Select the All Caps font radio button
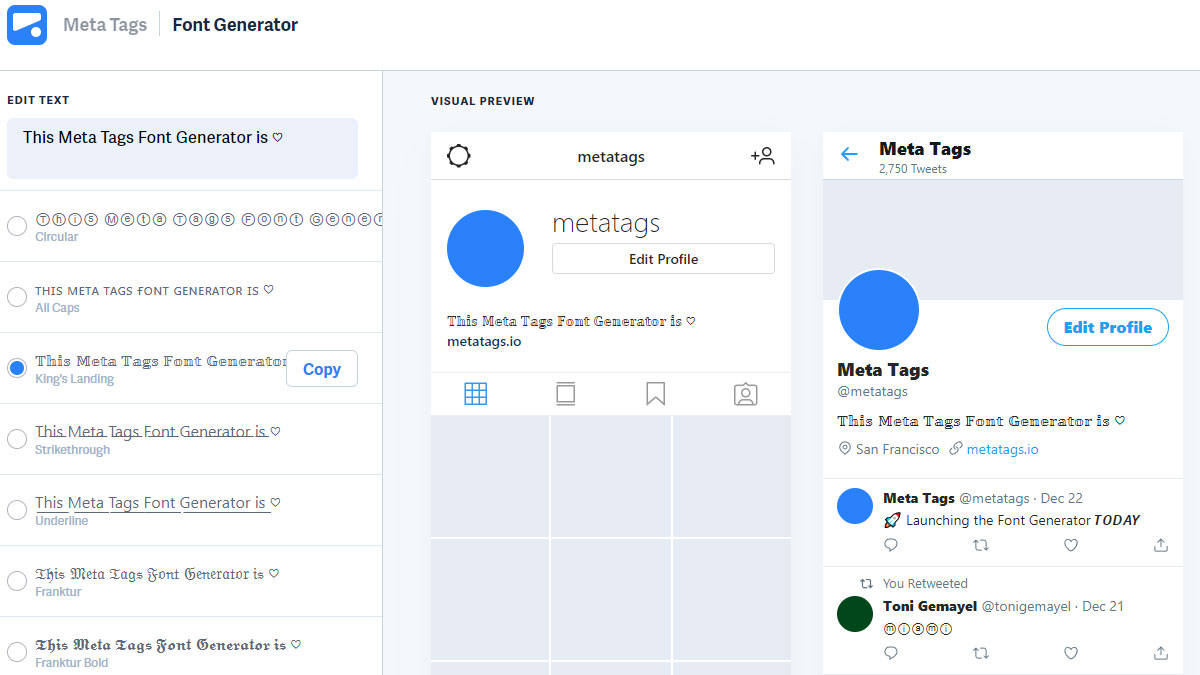The height and width of the screenshot is (675, 1200). [x=17, y=297]
